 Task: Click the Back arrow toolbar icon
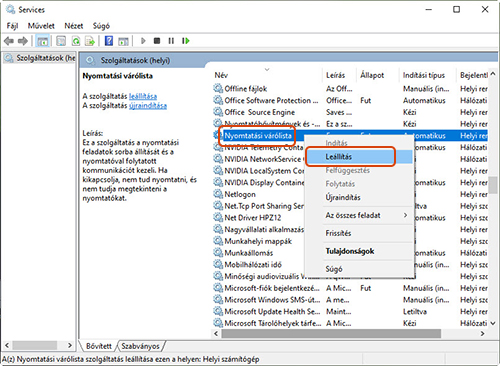(x=9, y=41)
